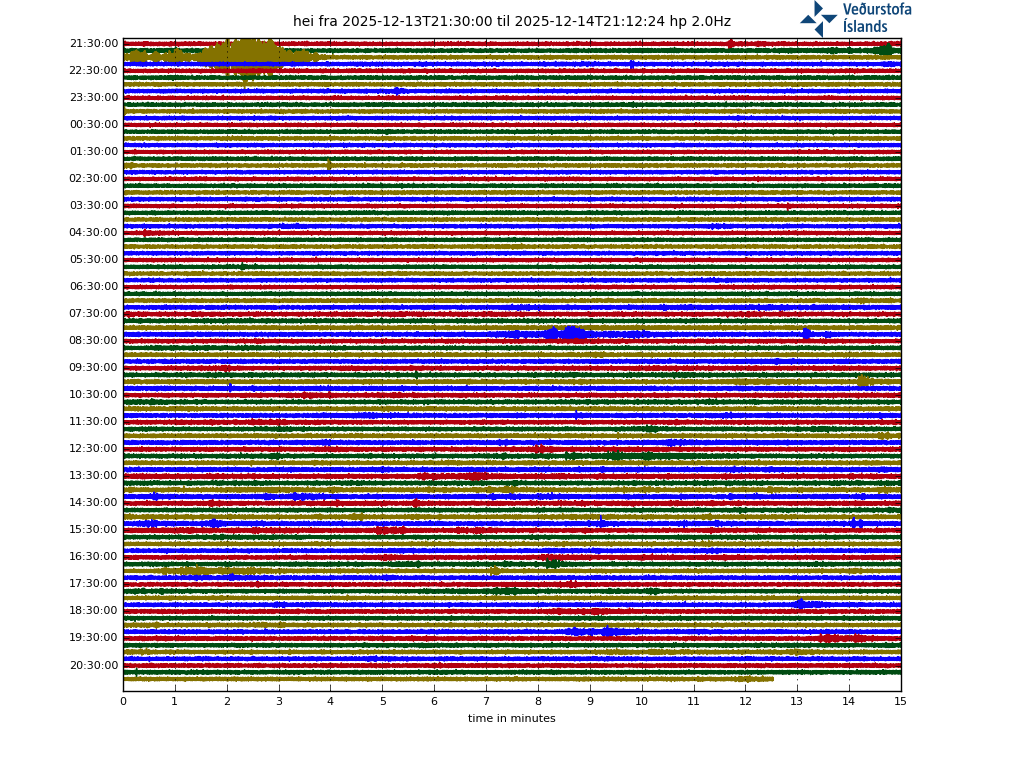
Task: Click the 15 tick on the minutes axis
Action: click(900, 702)
